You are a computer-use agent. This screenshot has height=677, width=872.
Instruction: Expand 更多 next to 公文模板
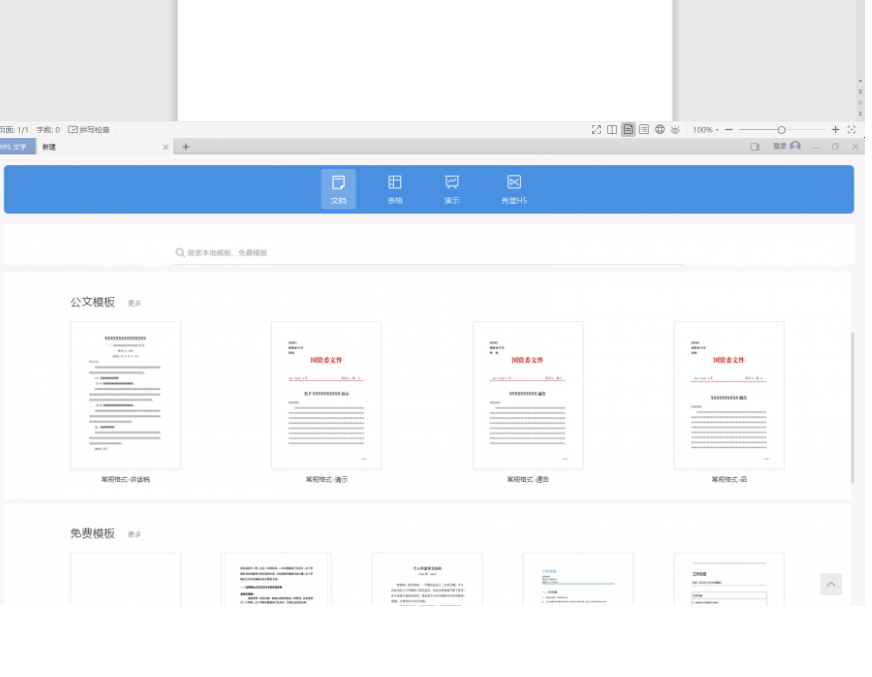pos(135,303)
